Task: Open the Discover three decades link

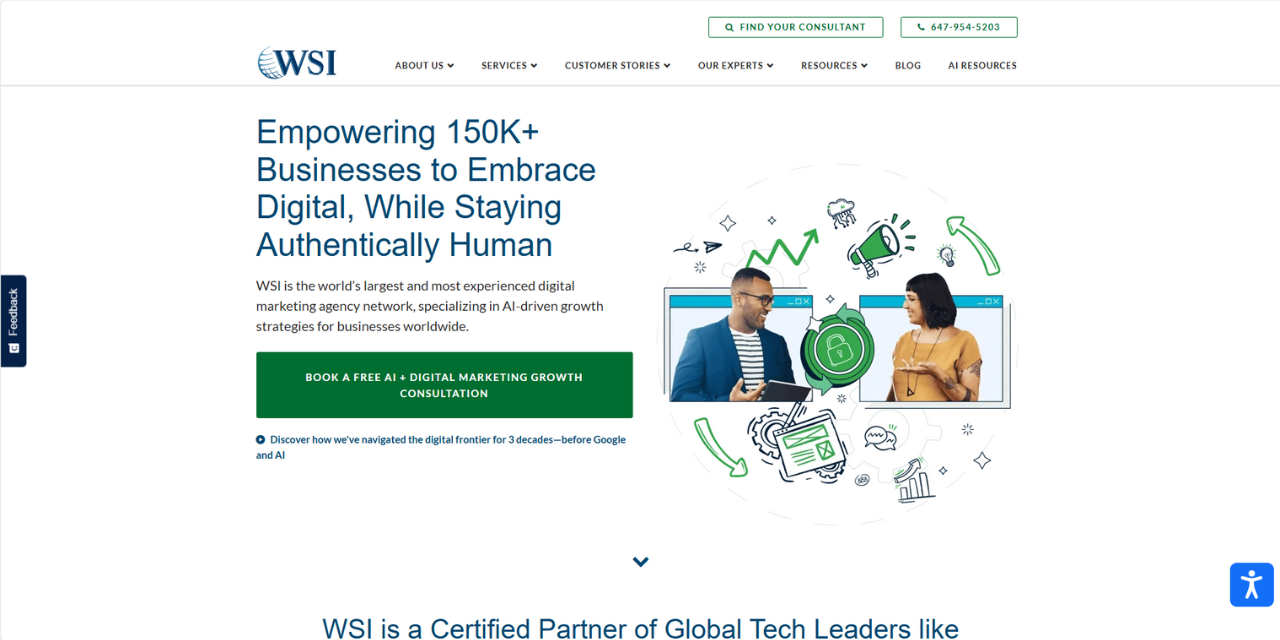Action: pyautogui.click(x=441, y=447)
